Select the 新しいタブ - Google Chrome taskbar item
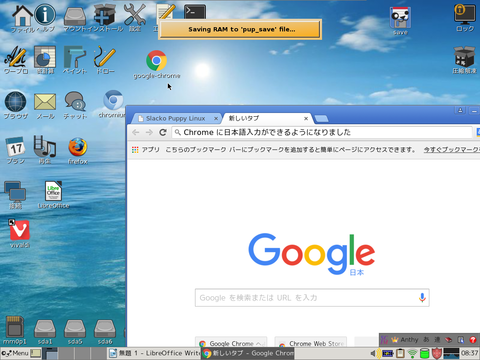This screenshot has width=480, height=360. (x=248, y=353)
